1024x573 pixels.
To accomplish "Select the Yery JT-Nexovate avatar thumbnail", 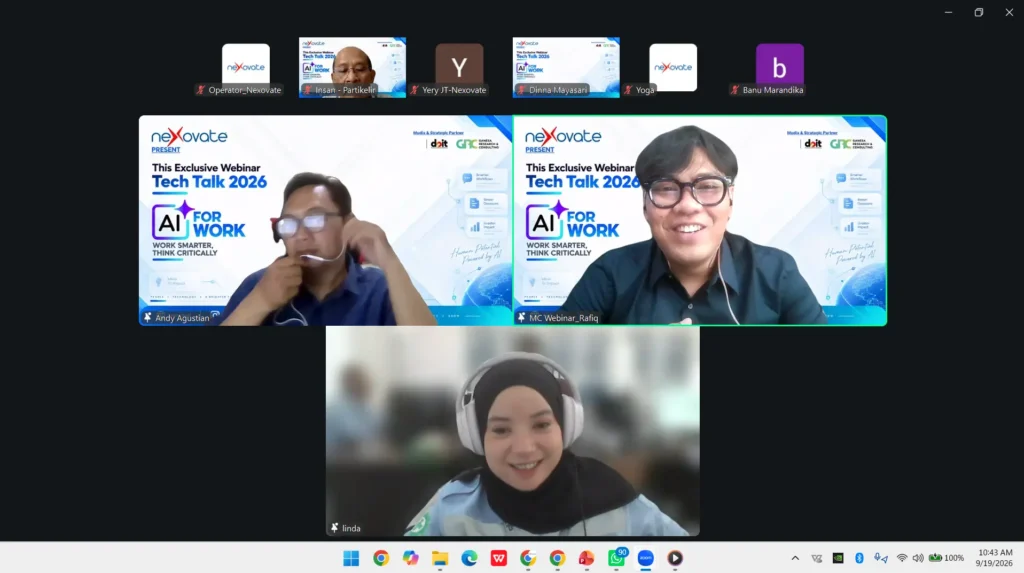I will point(459,67).
